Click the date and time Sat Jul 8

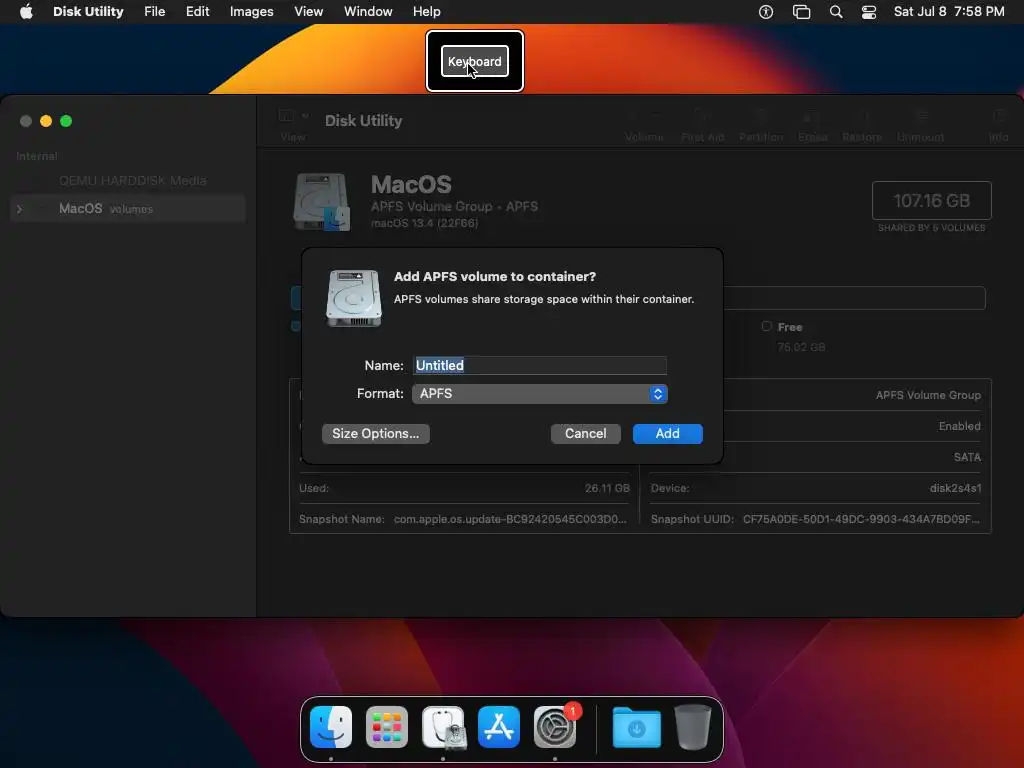click(x=949, y=12)
